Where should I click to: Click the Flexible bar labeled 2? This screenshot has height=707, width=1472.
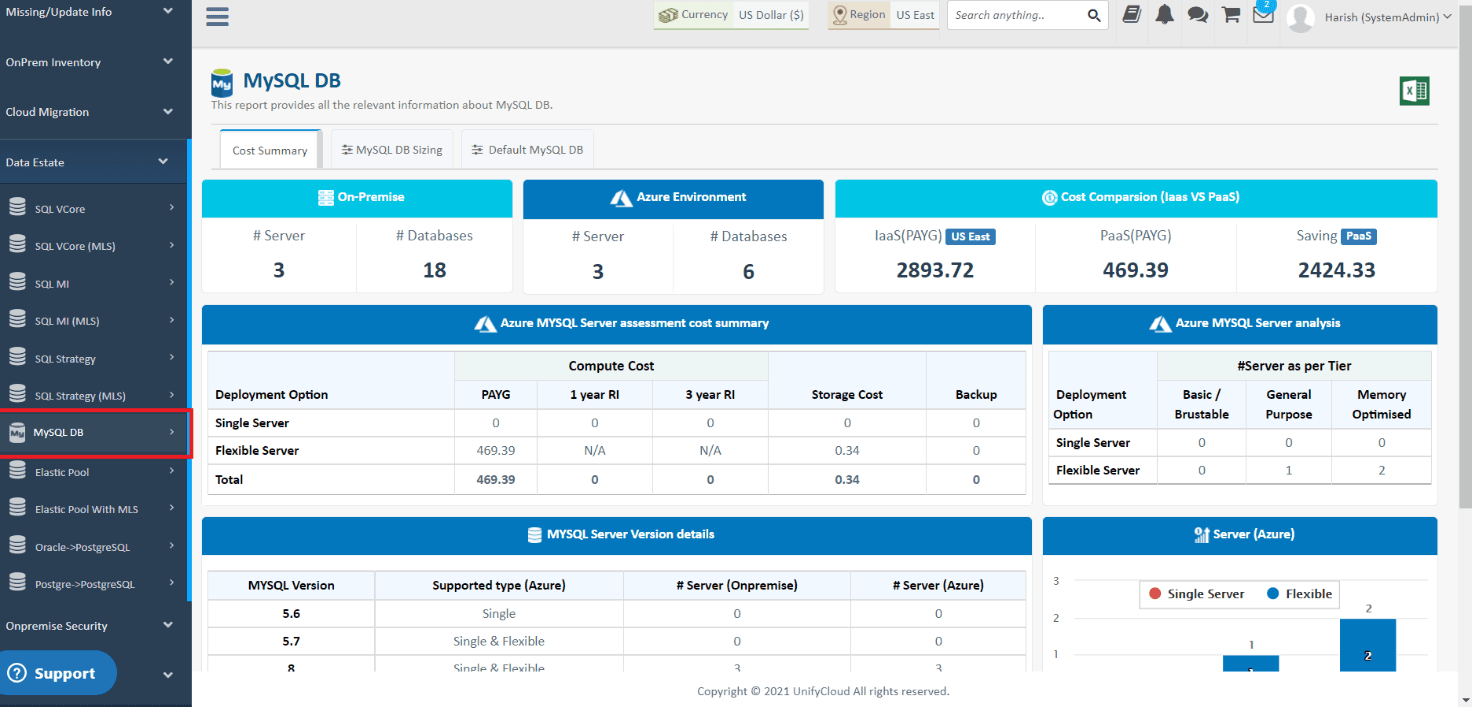point(1367,645)
